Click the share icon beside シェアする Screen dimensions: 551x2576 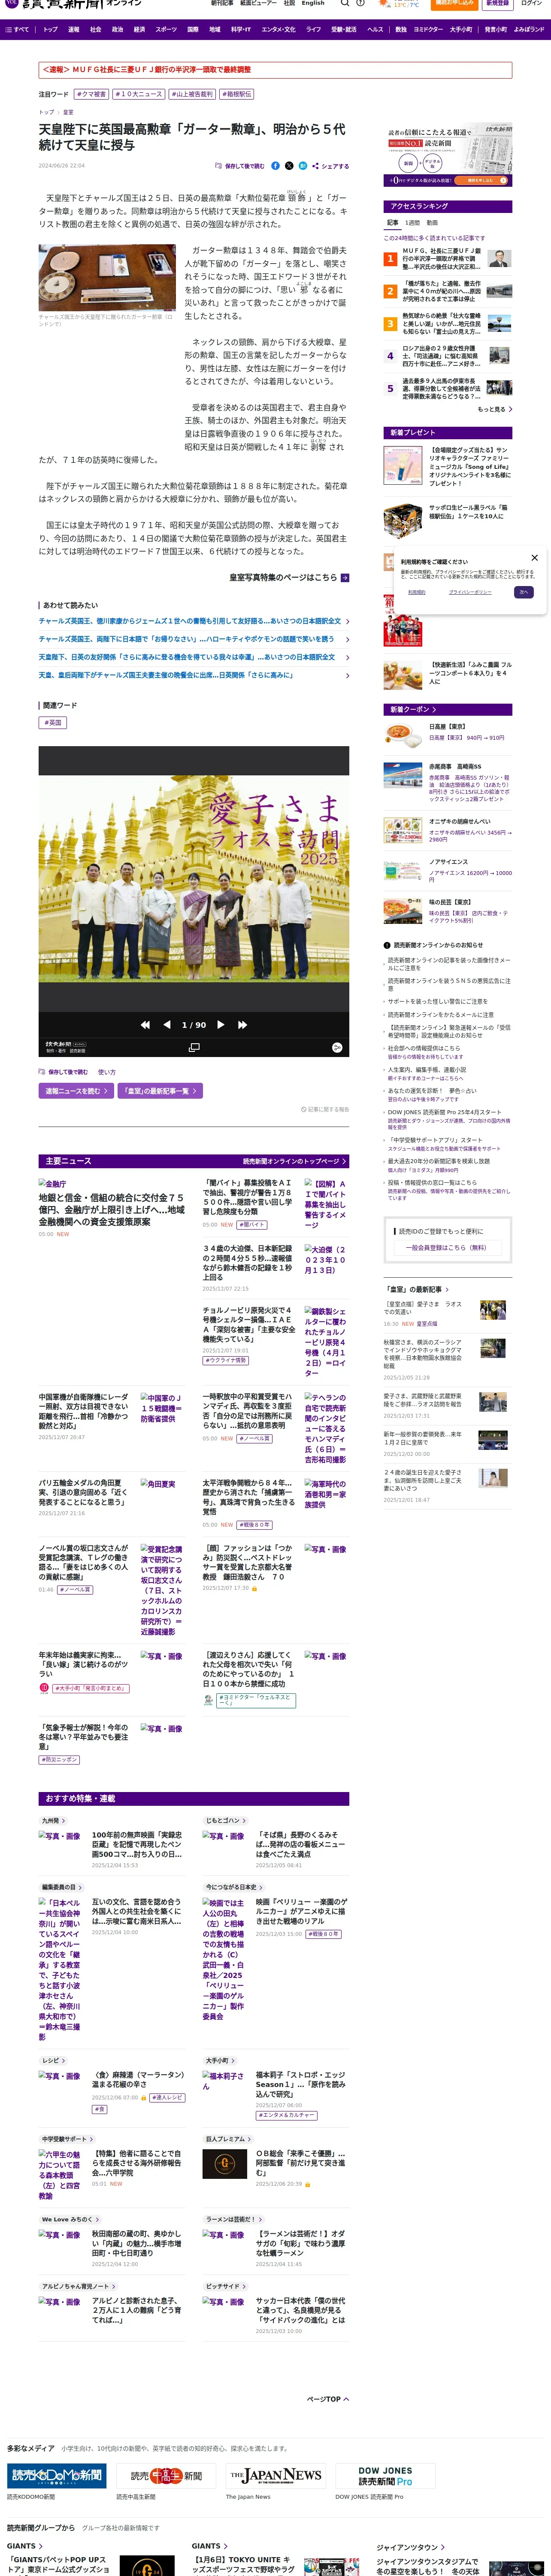click(316, 166)
